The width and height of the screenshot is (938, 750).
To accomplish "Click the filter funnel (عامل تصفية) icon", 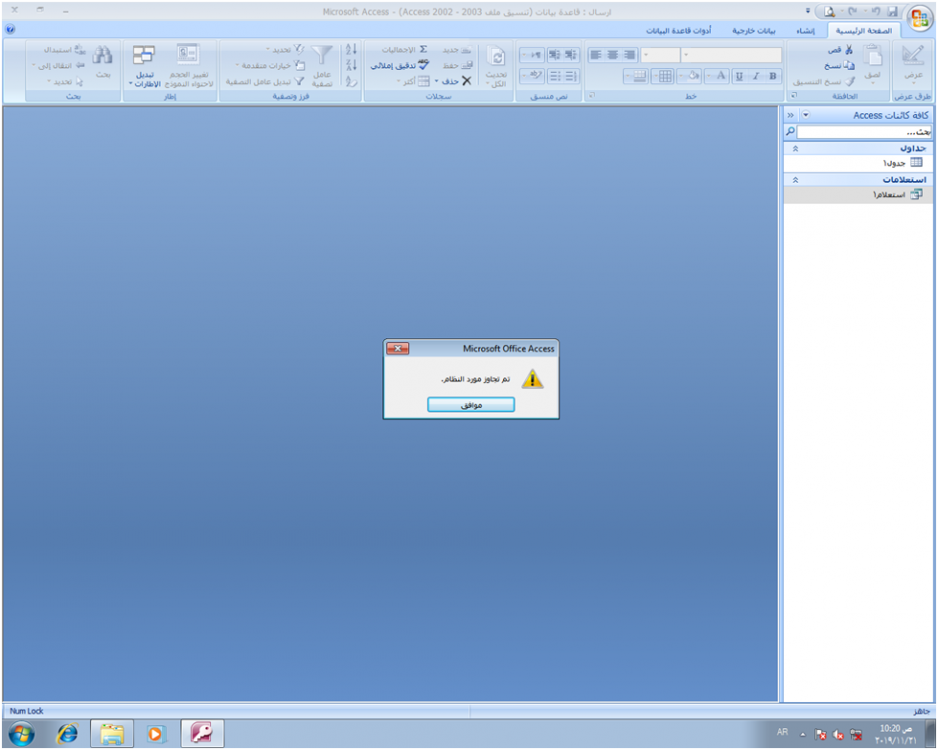I will pyautogui.click(x=322, y=56).
